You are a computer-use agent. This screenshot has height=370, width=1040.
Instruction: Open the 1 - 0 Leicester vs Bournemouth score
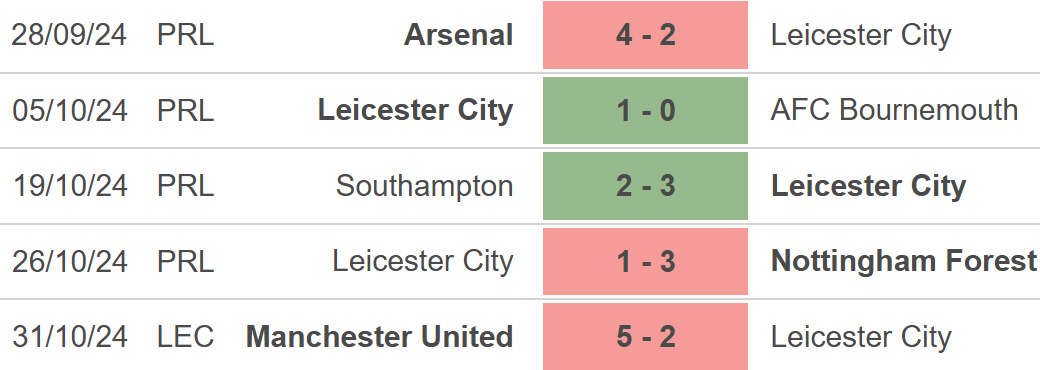(x=645, y=110)
